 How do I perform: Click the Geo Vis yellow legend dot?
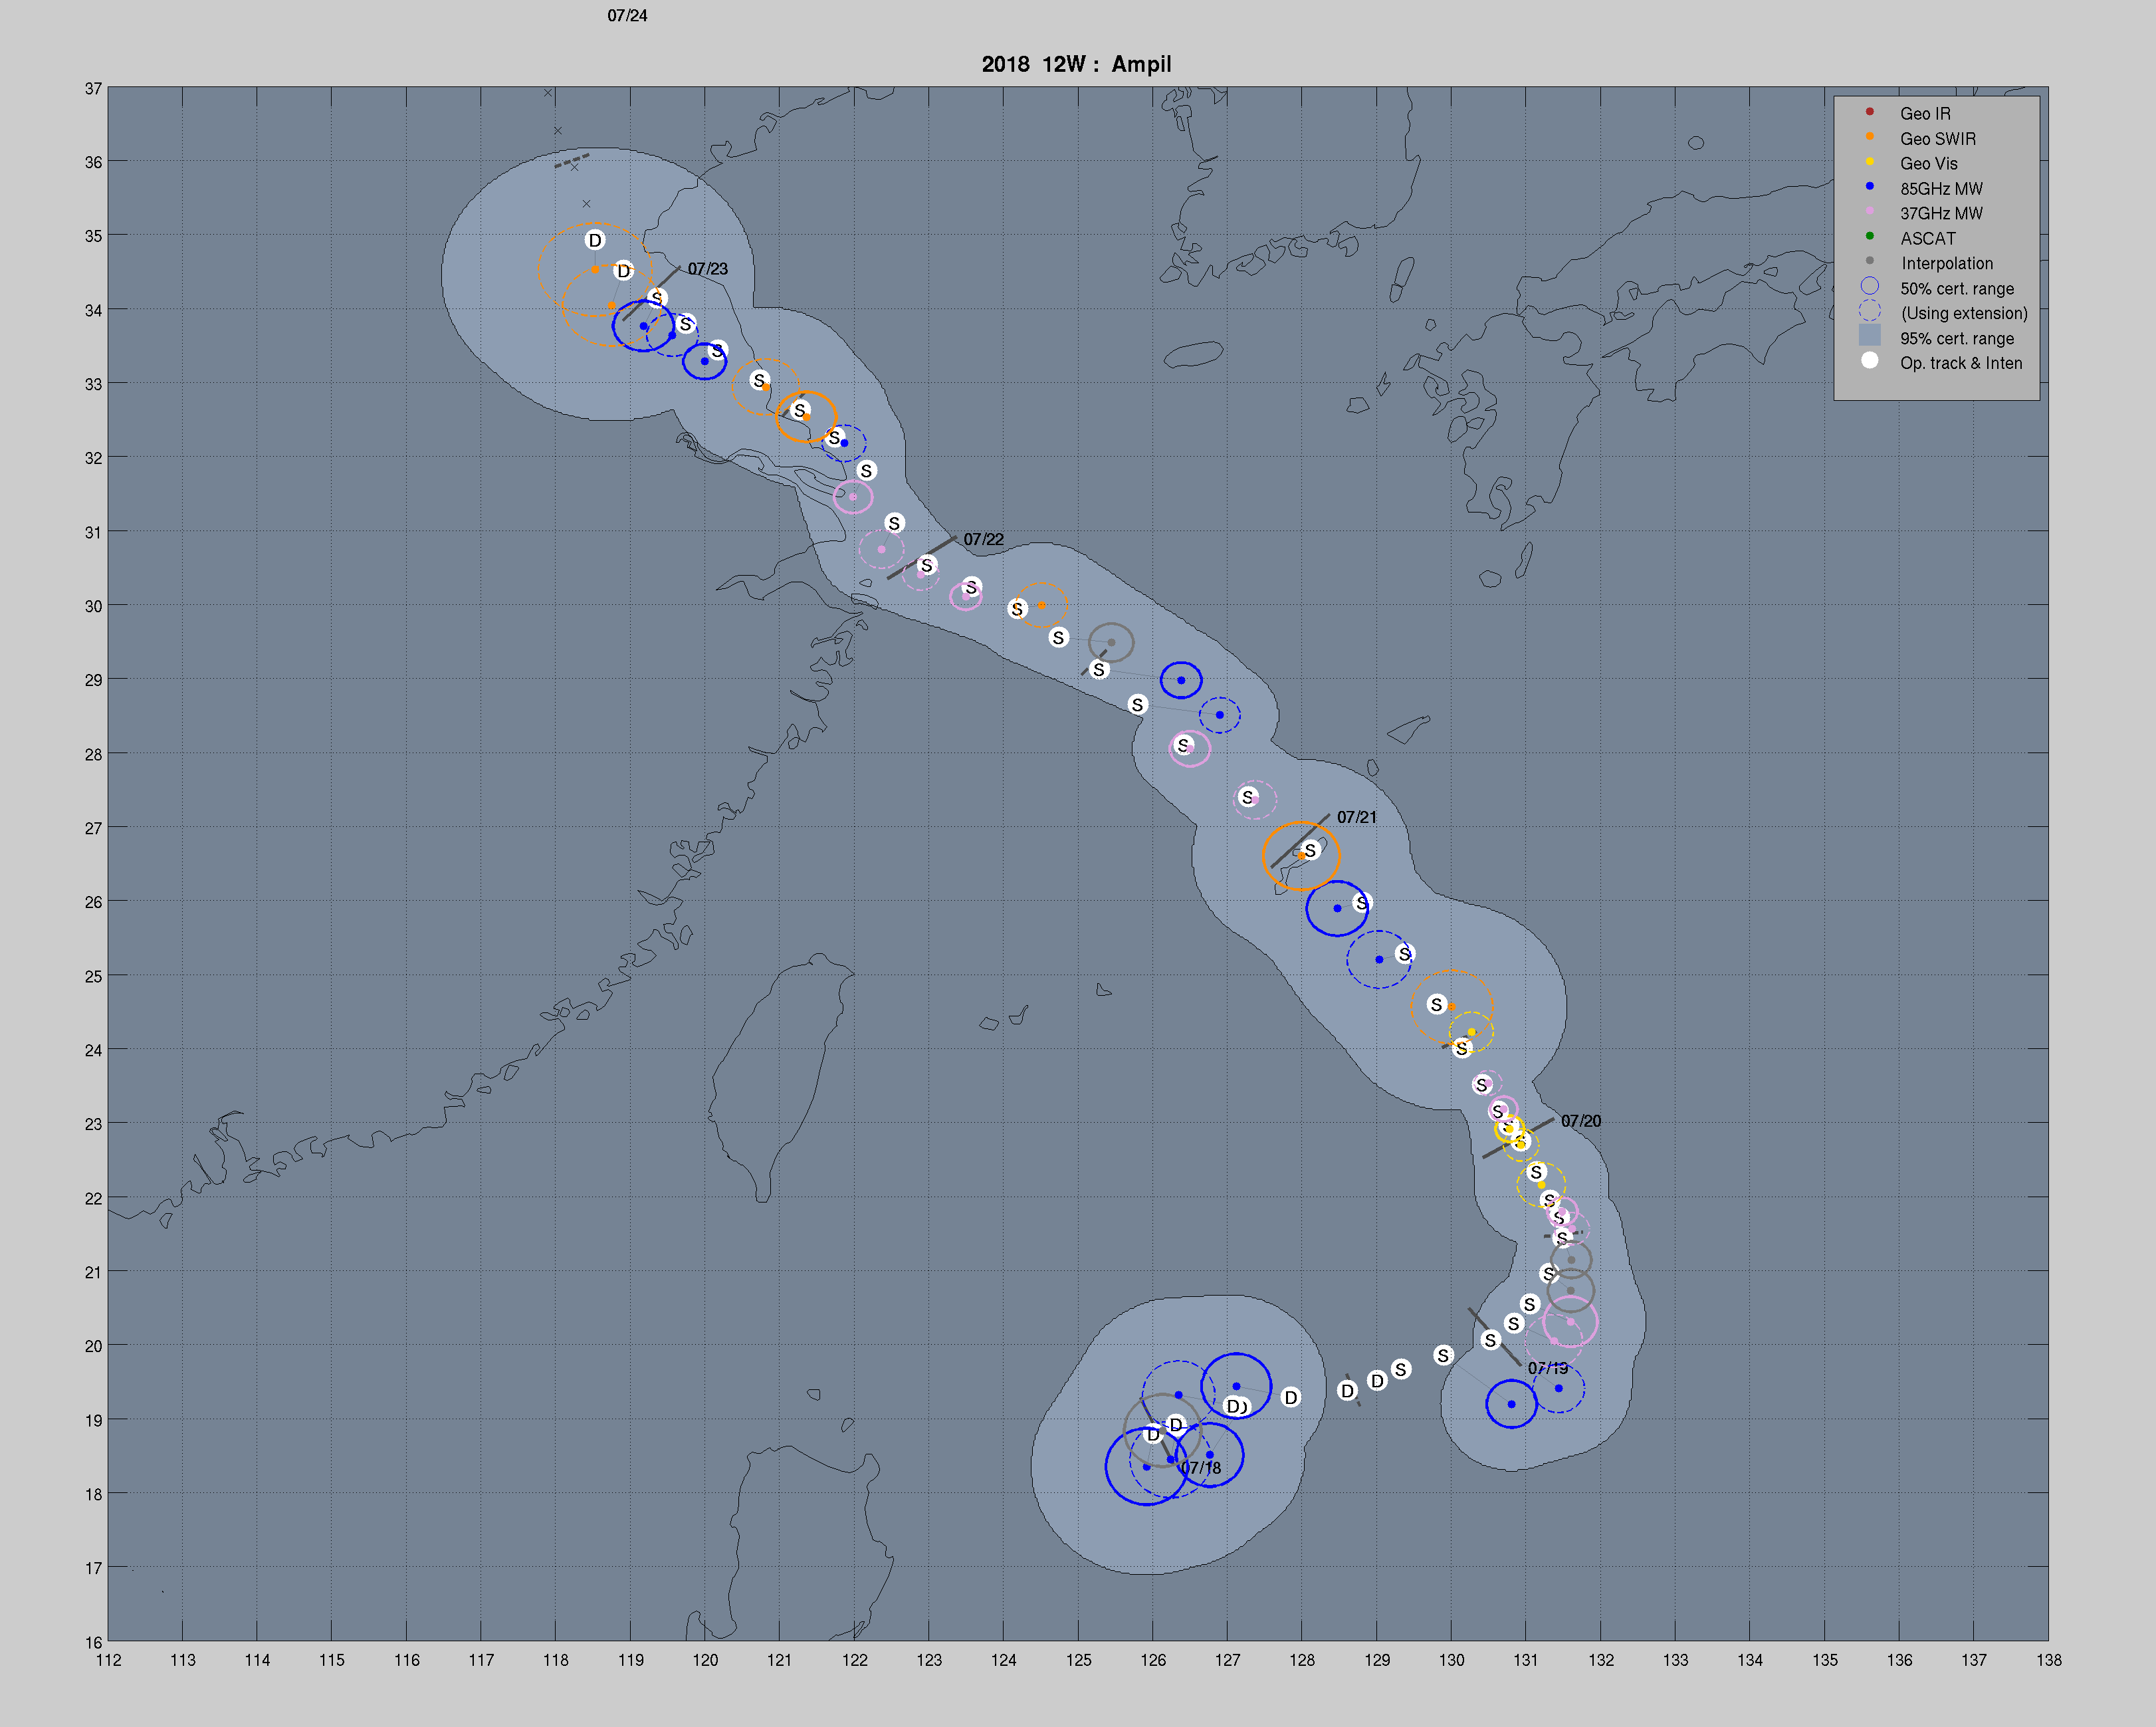pyautogui.click(x=1869, y=161)
